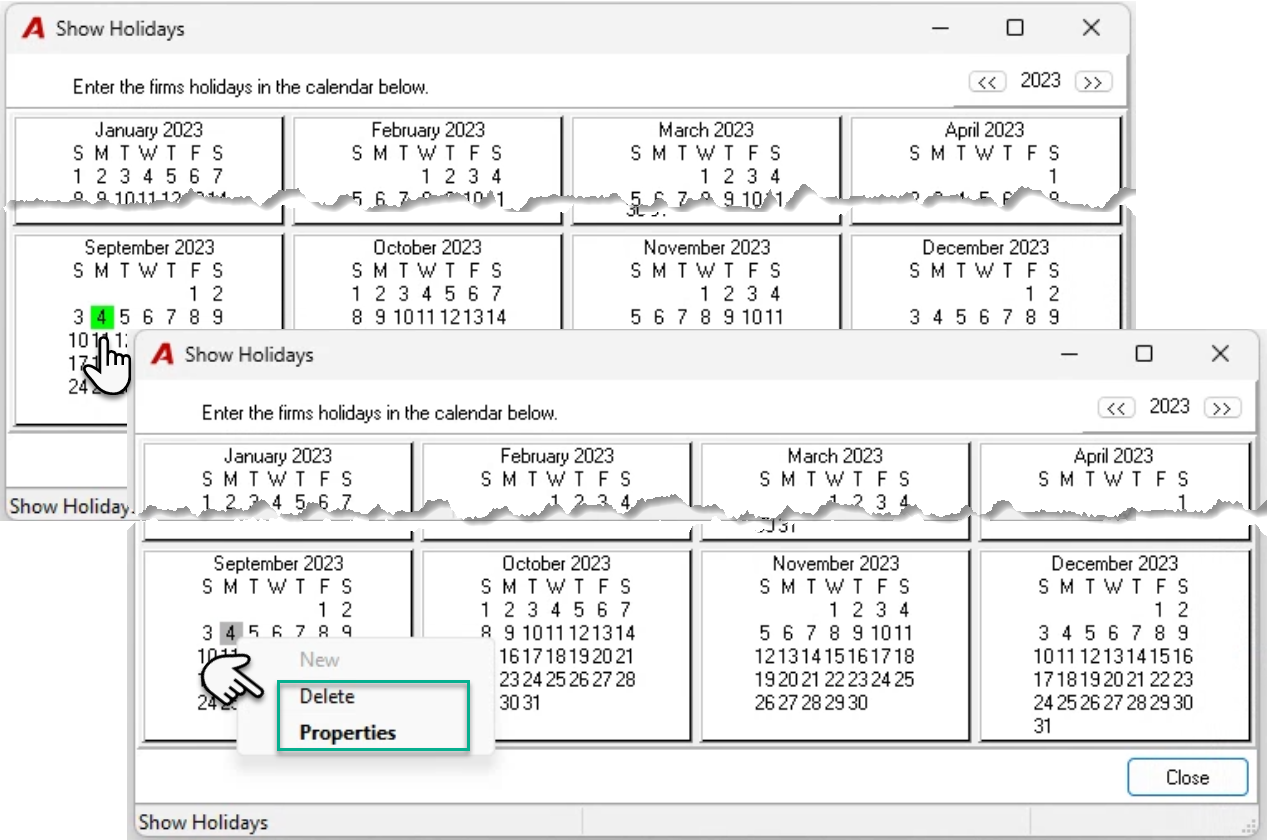Select December 31 in the front window calendar

[x=1043, y=725]
